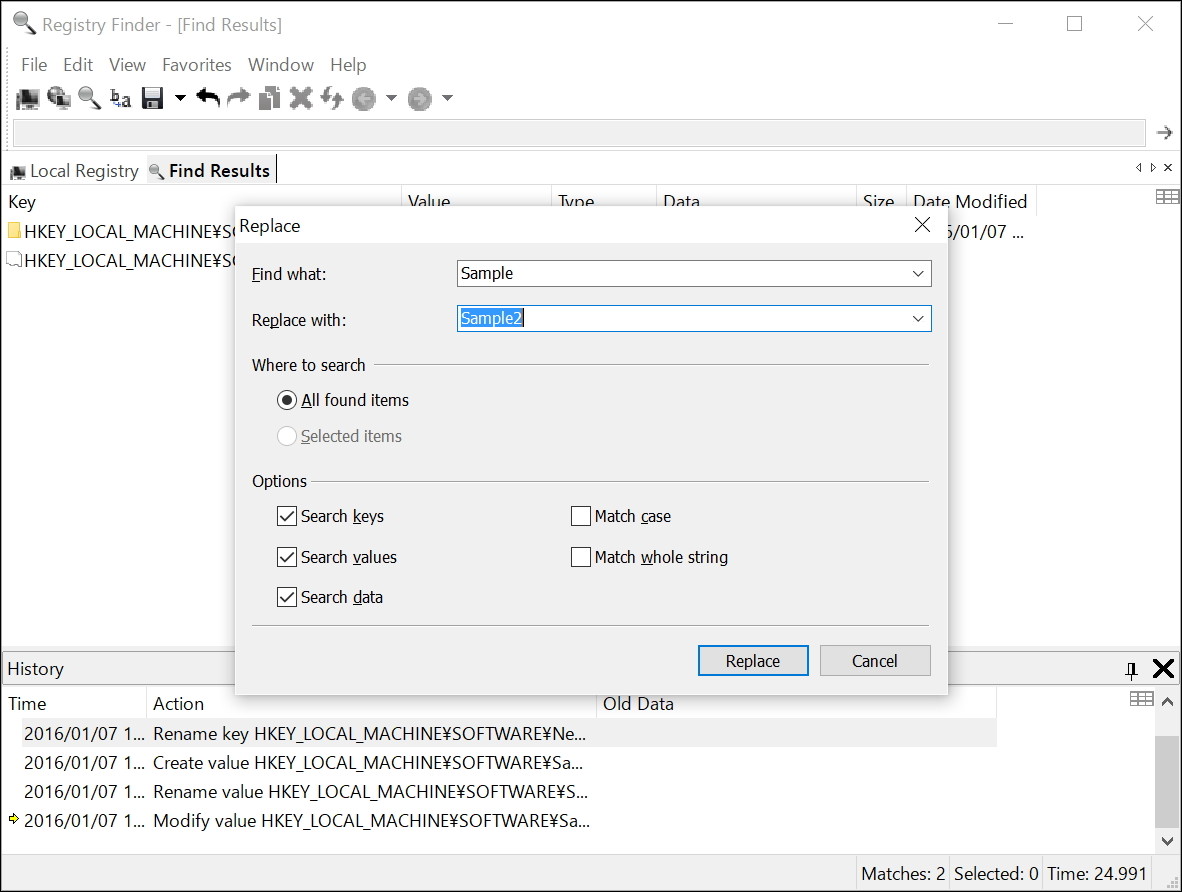This screenshot has width=1182, height=892.
Task: Click the results column chooser grid icon
Action: 1167,197
